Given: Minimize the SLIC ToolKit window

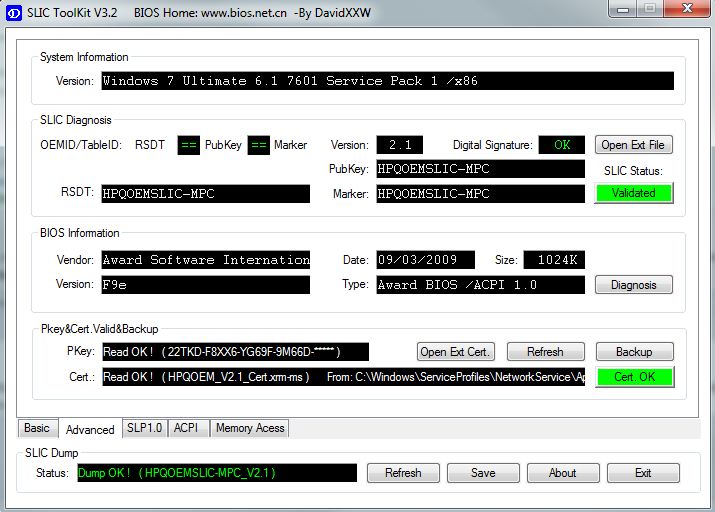Looking at the screenshot, I should (622, 9).
